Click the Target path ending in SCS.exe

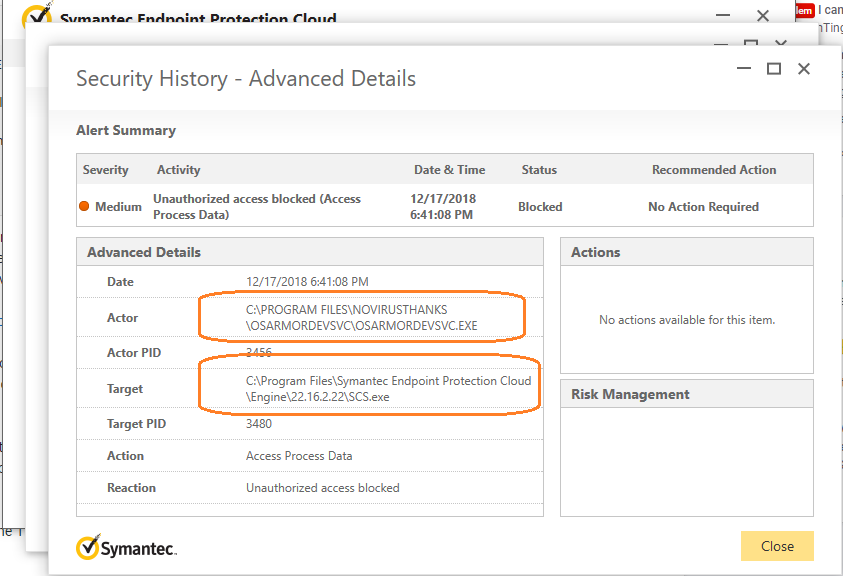coord(388,389)
